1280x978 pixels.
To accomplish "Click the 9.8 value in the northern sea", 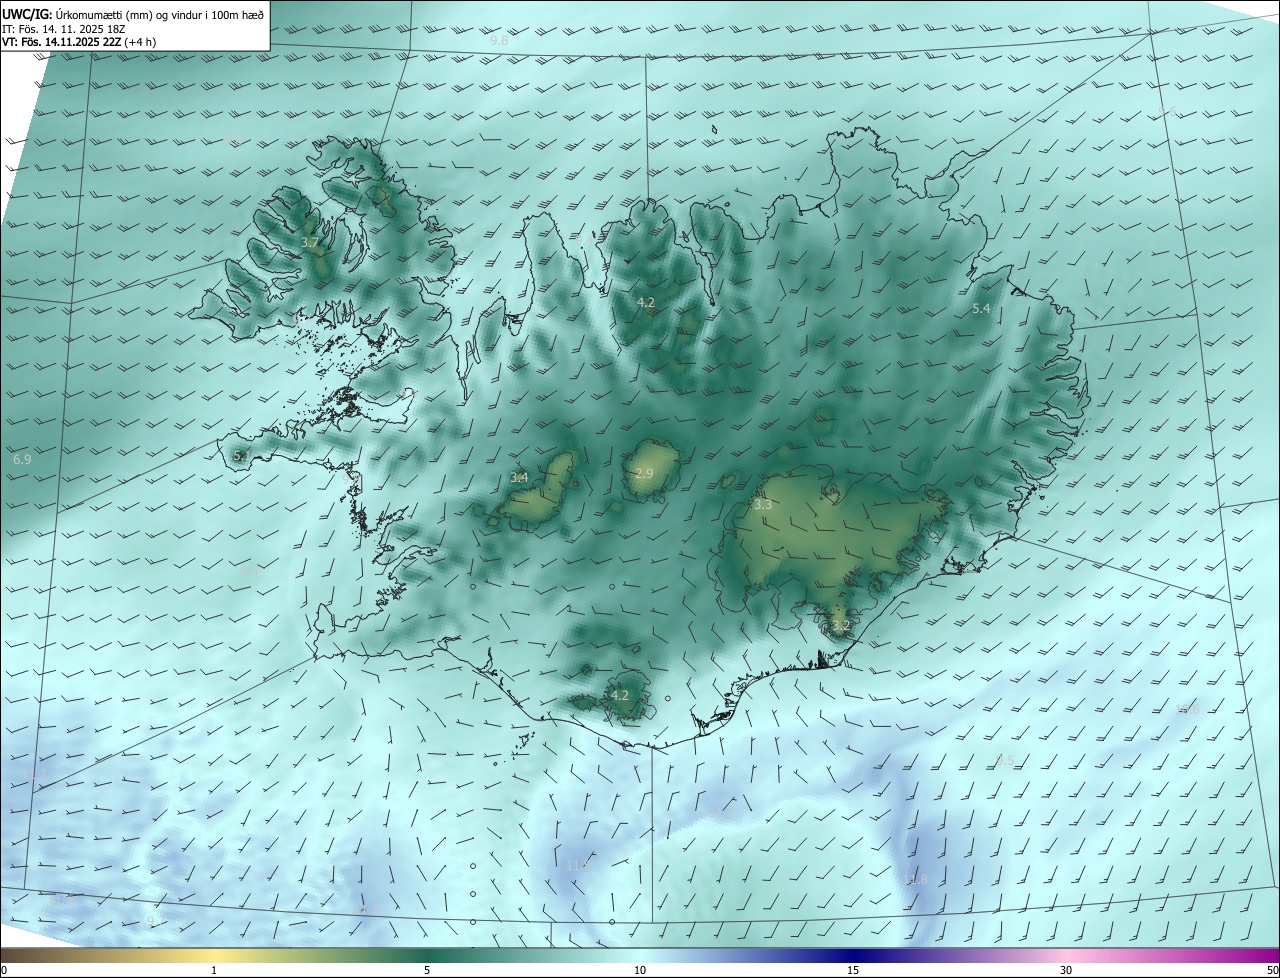I will coord(499,41).
